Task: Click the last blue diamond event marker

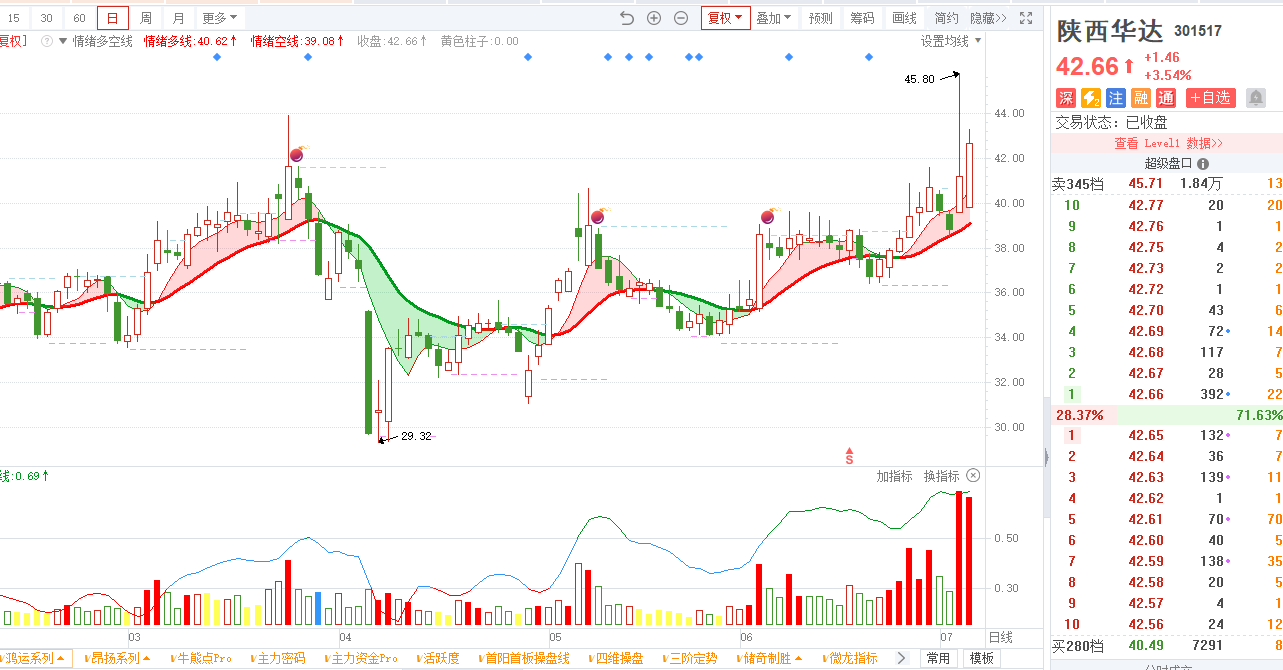Action: (x=868, y=57)
